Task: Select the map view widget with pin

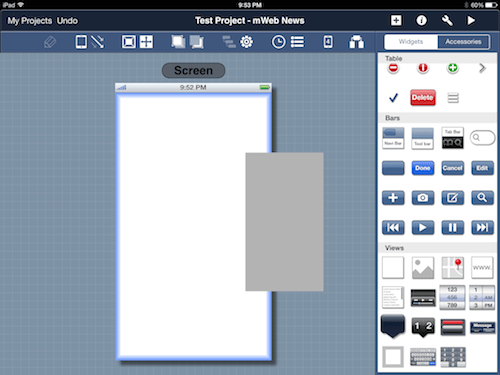Action: tap(452, 267)
